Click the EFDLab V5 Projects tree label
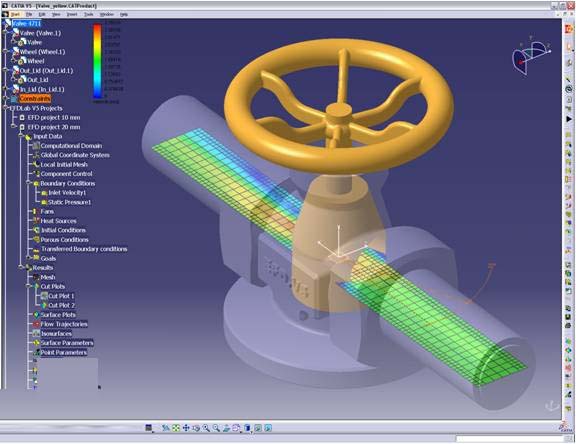 (36, 108)
